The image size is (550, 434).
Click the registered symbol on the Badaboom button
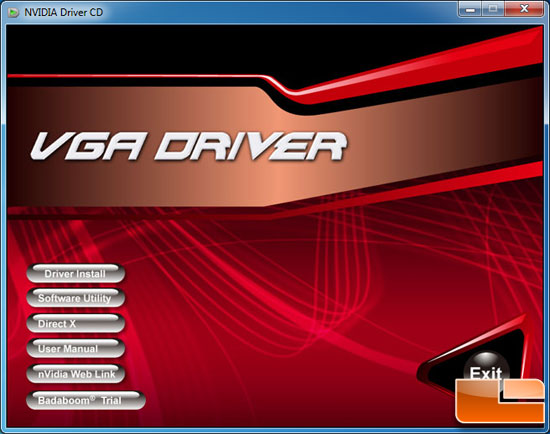(93, 398)
